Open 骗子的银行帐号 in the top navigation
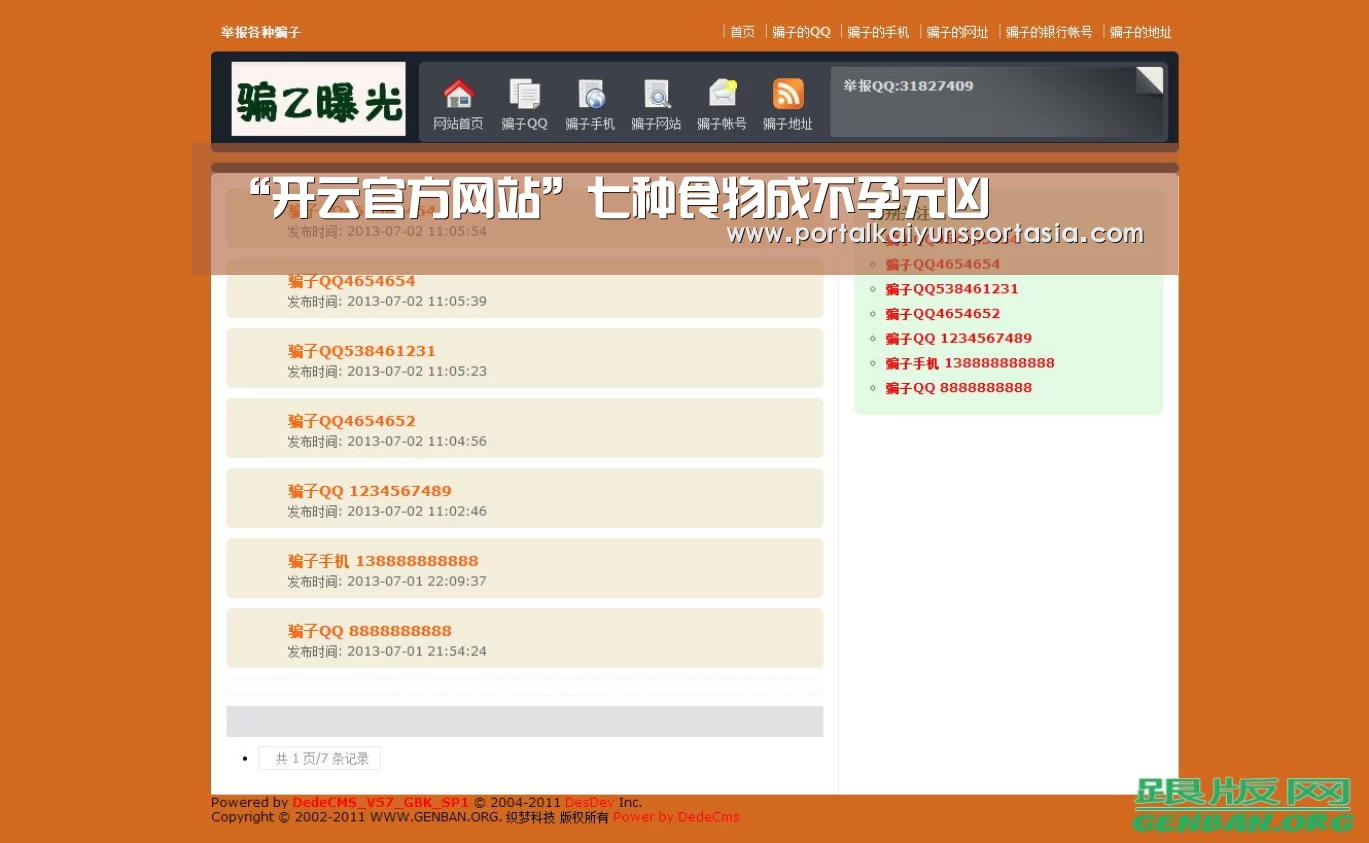The height and width of the screenshot is (843, 1369). (x=1049, y=32)
